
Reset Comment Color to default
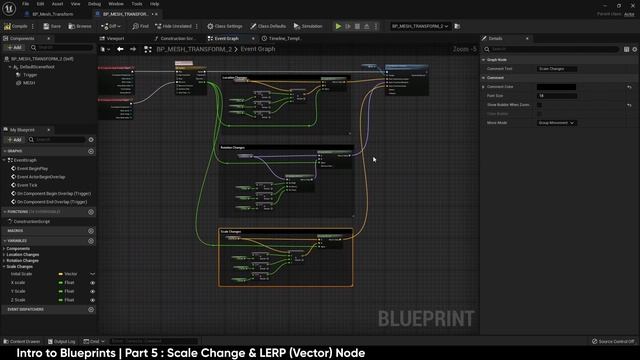tap(629, 87)
